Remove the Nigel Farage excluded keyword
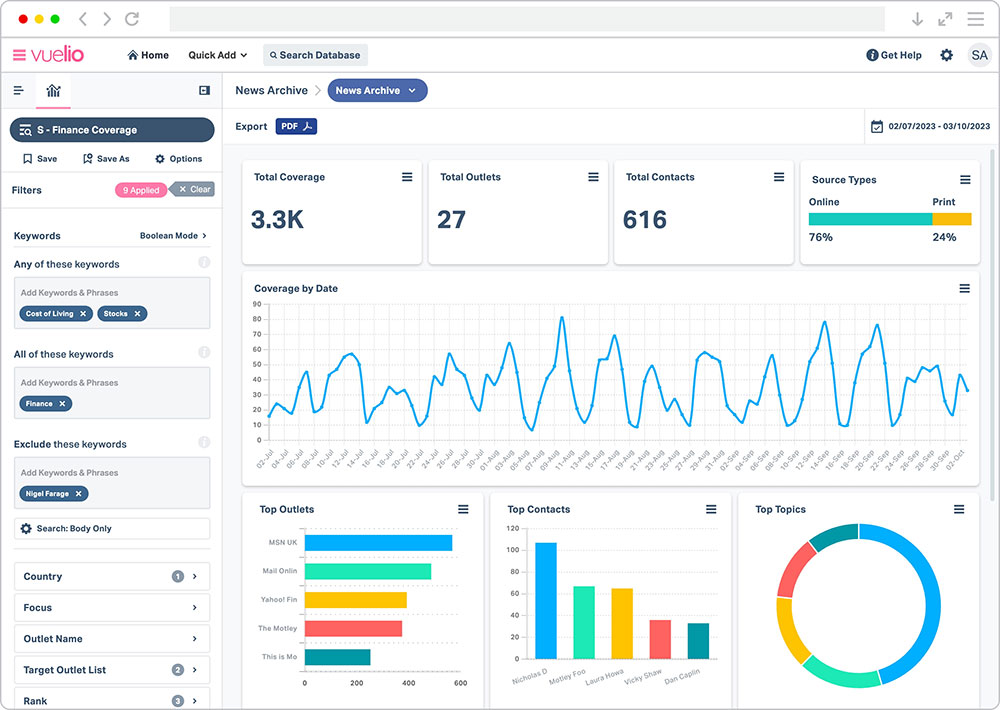1000x710 pixels. tap(79, 494)
